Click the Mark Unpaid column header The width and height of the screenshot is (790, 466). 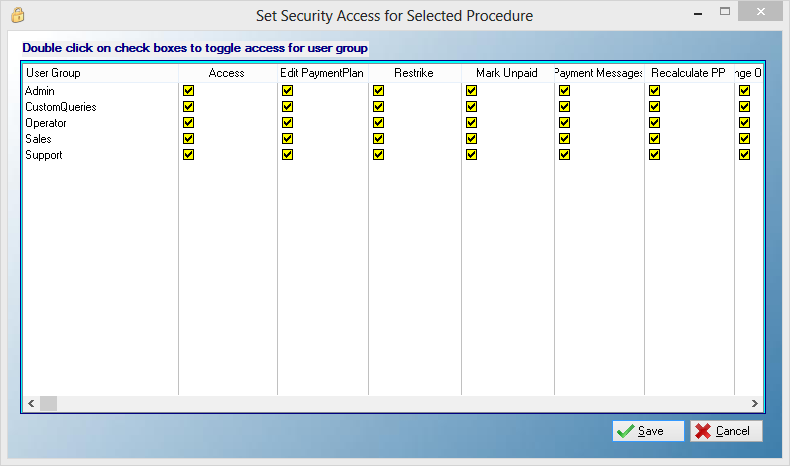tap(507, 73)
